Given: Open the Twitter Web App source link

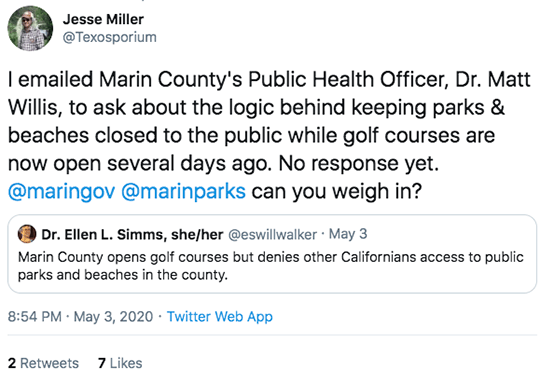Looking at the screenshot, I should coord(220,317).
